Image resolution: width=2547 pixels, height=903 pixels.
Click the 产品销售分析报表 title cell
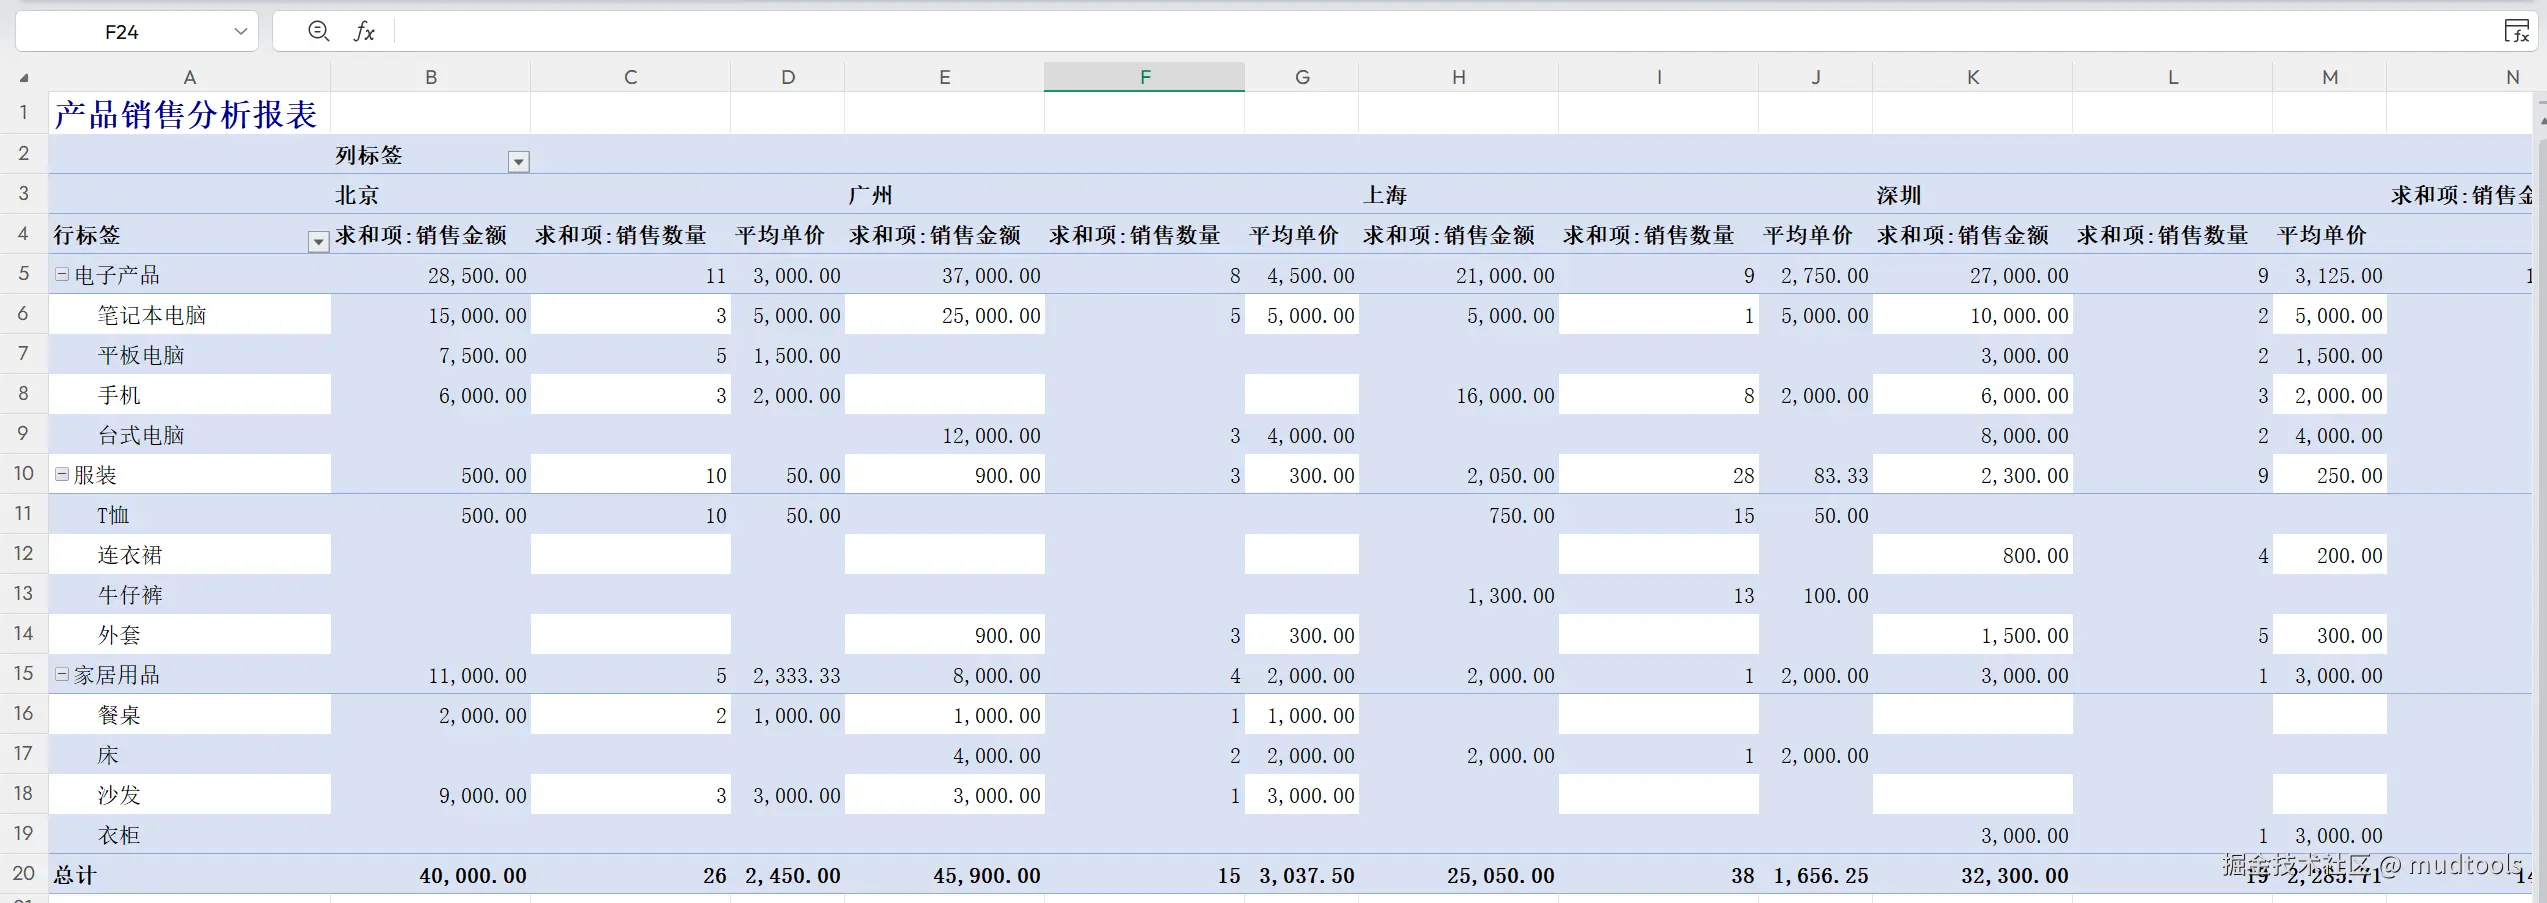[186, 112]
